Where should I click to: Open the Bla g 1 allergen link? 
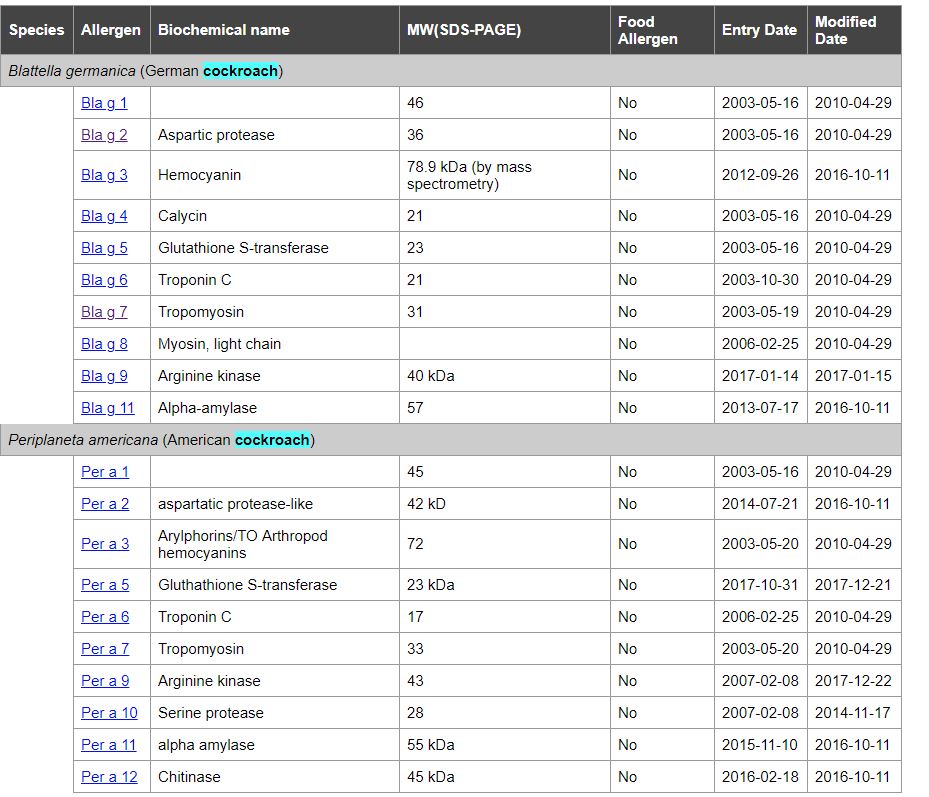[x=104, y=103]
